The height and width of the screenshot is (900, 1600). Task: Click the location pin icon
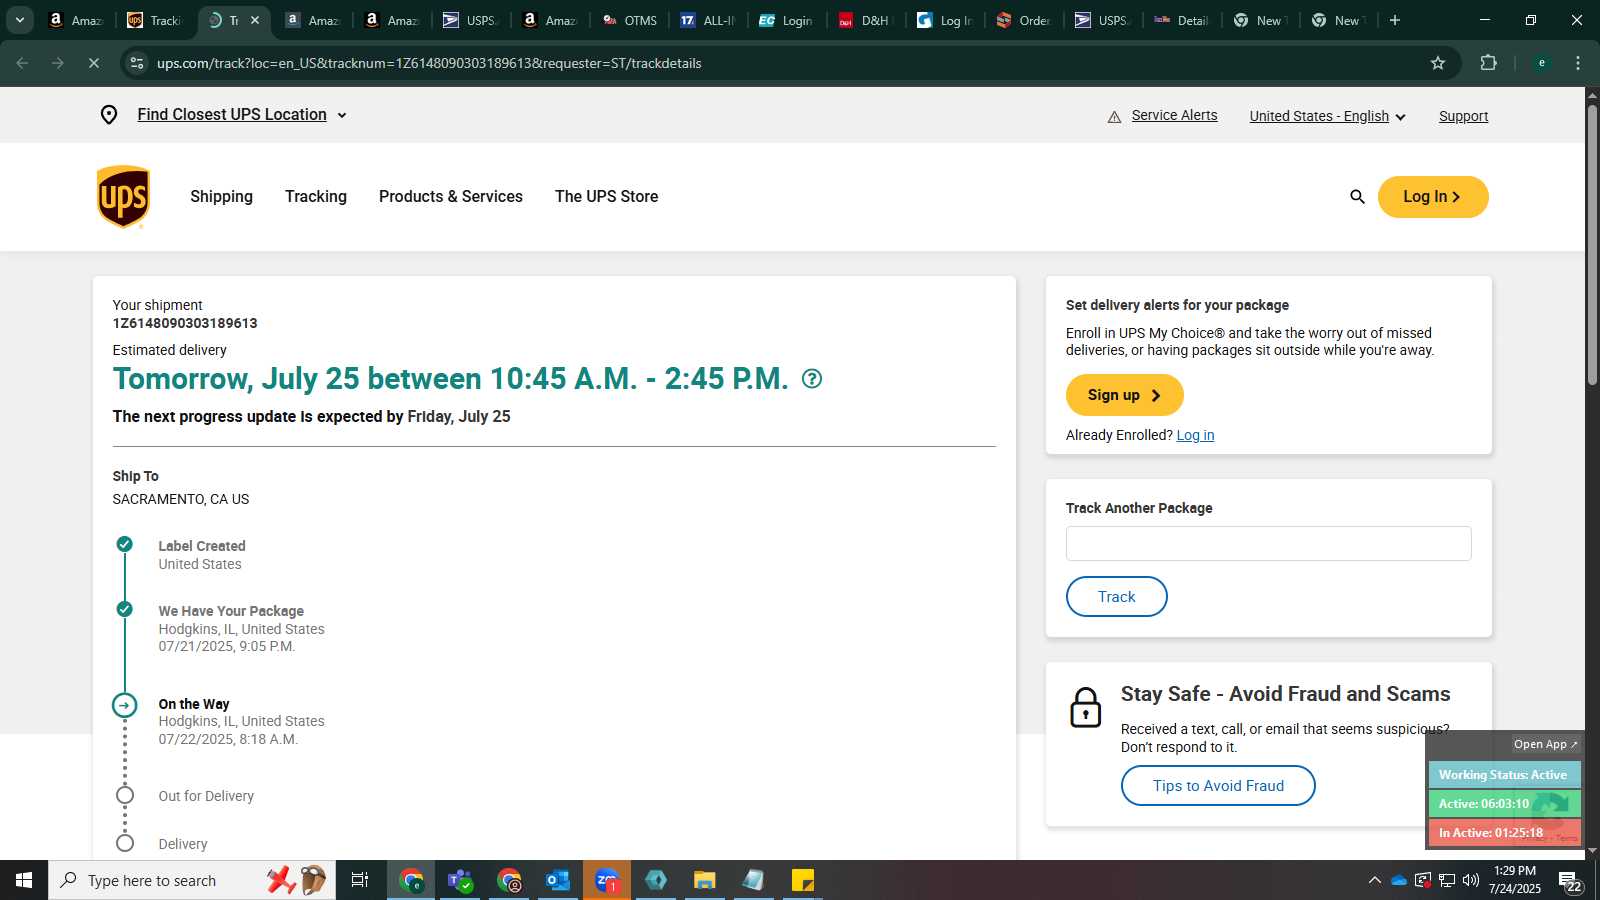click(x=109, y=115)
